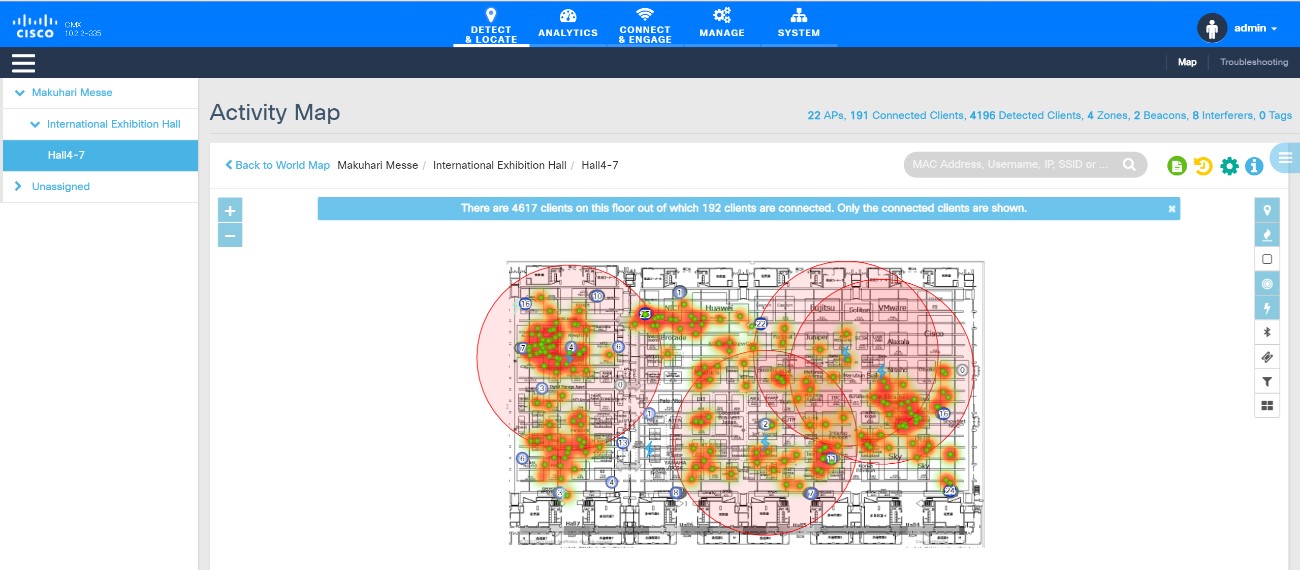Open map settings gear icon

click(1229, 166)
